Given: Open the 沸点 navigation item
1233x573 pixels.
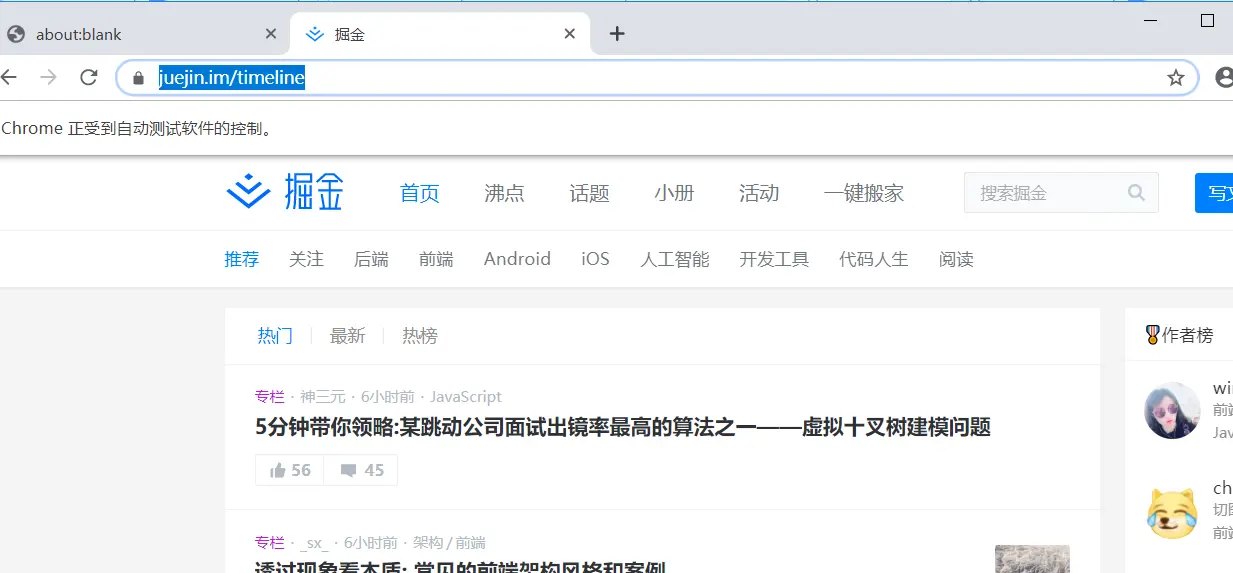Looking at the screenshot, I should 504,193.
